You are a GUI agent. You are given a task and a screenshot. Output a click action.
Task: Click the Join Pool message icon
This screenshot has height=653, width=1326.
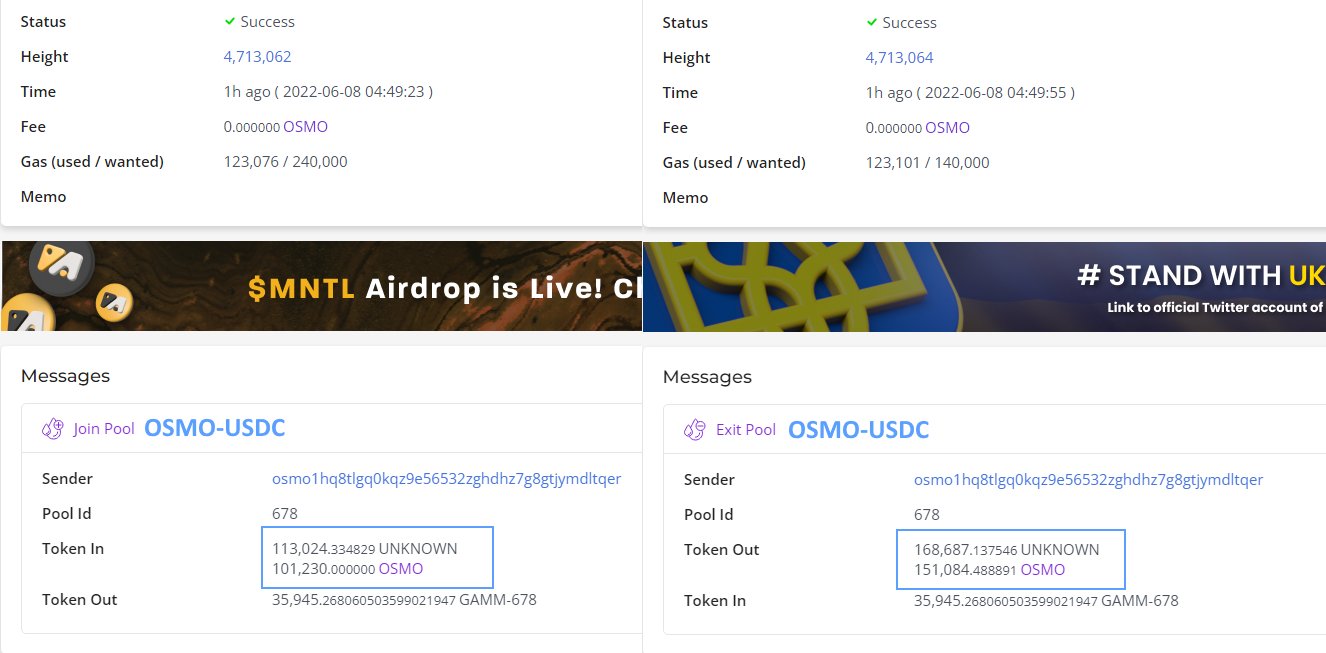pos(52,429)
